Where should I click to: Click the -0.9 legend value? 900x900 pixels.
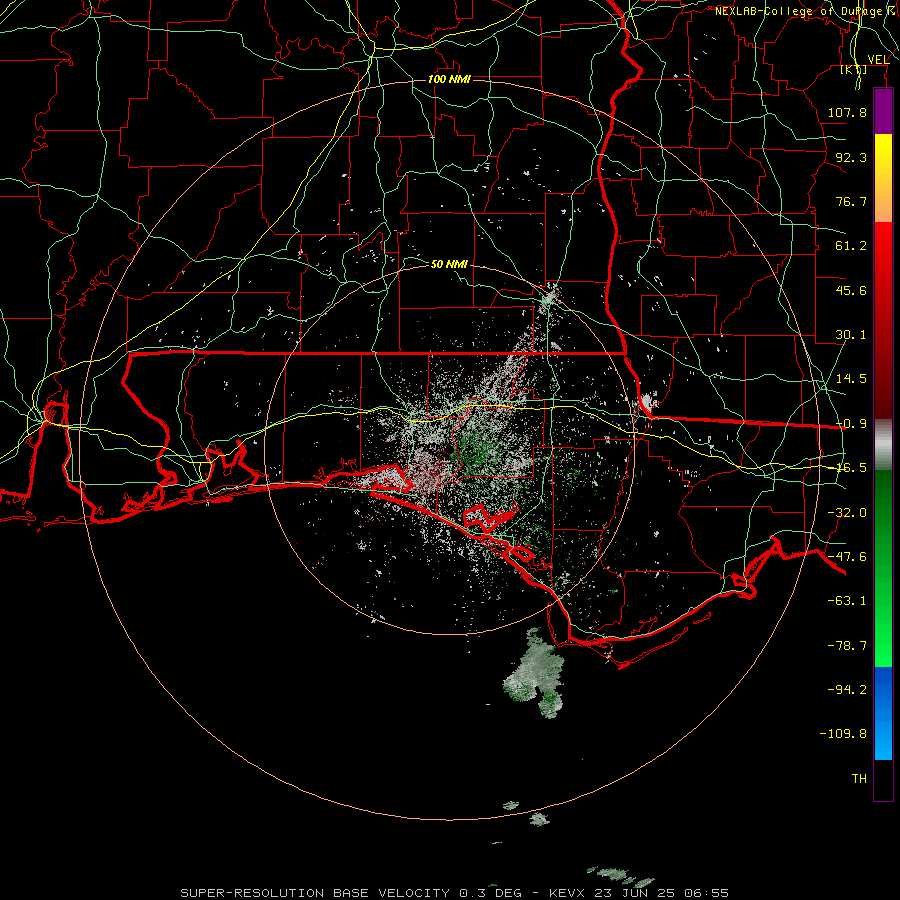coord(851,424)
